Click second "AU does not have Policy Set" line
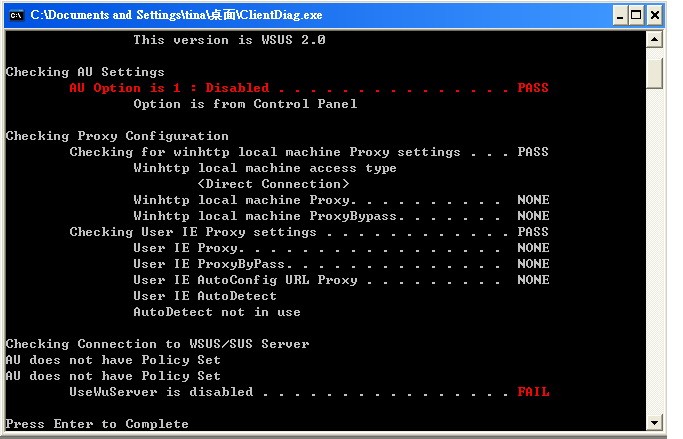The image size is (683, 439). point(113,376)
